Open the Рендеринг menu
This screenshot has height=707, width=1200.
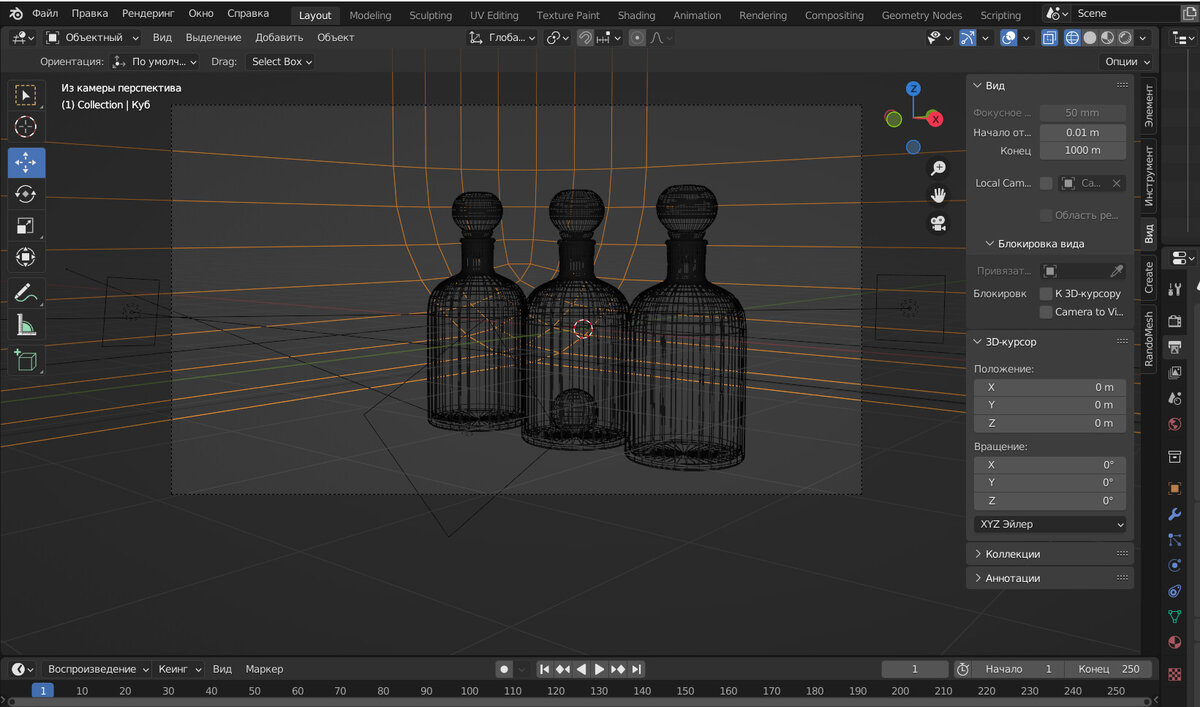[x=148, y=14]
